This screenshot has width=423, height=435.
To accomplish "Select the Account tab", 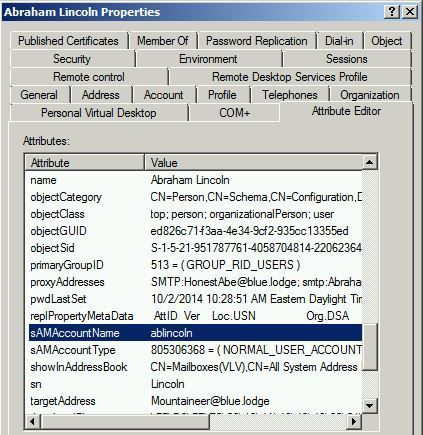I will (164, 95).
